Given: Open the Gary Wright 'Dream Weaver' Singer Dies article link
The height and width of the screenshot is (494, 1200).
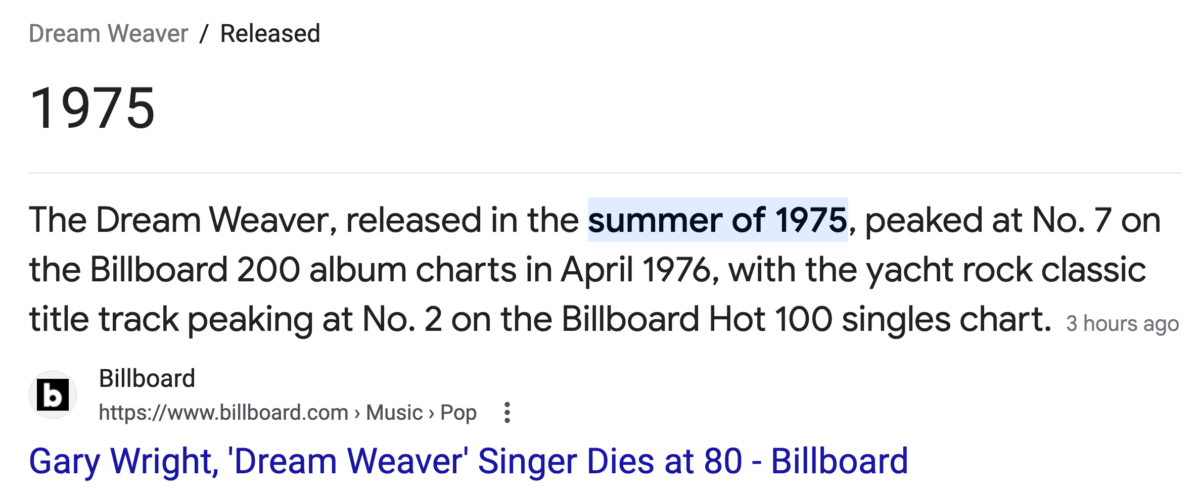Looking at the screenshot, I should click(x=468, y=460).
